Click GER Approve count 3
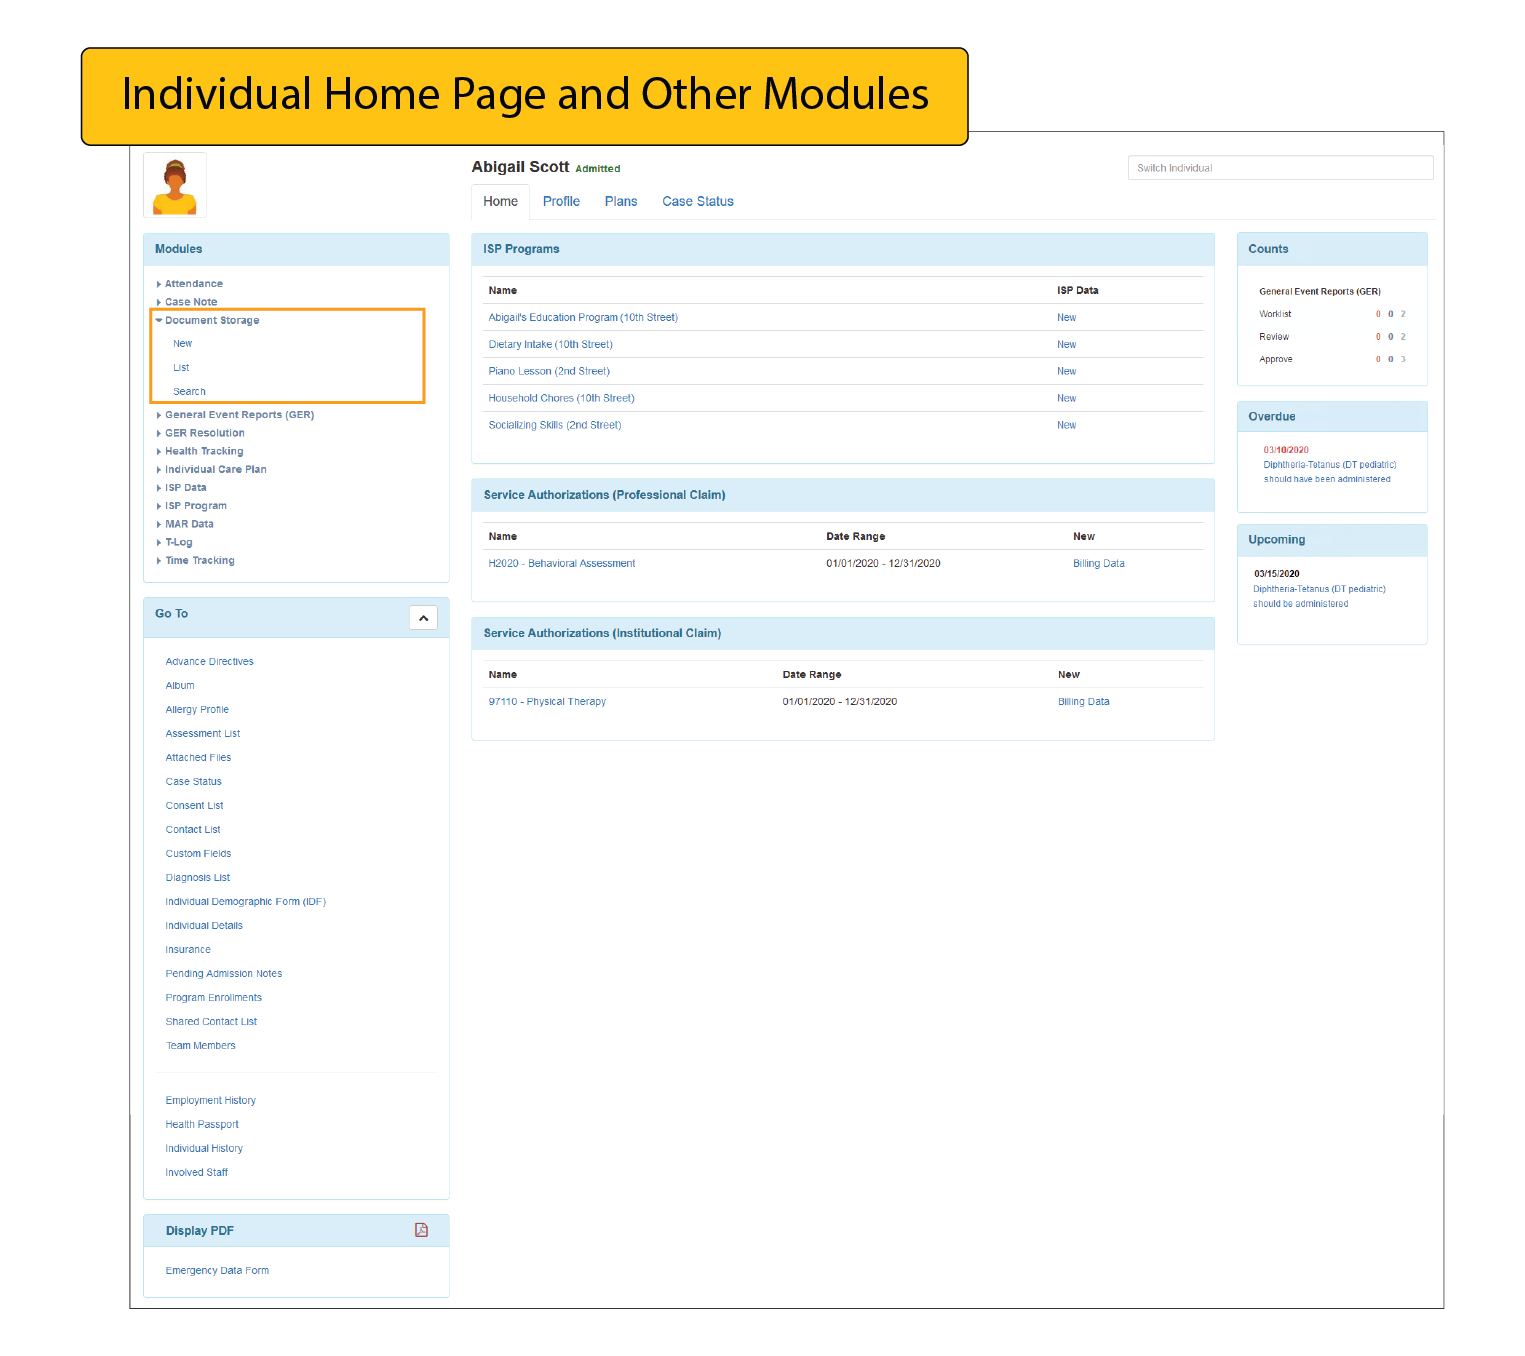This screenshot has width=1525, height=1356. pos(1403,360)
